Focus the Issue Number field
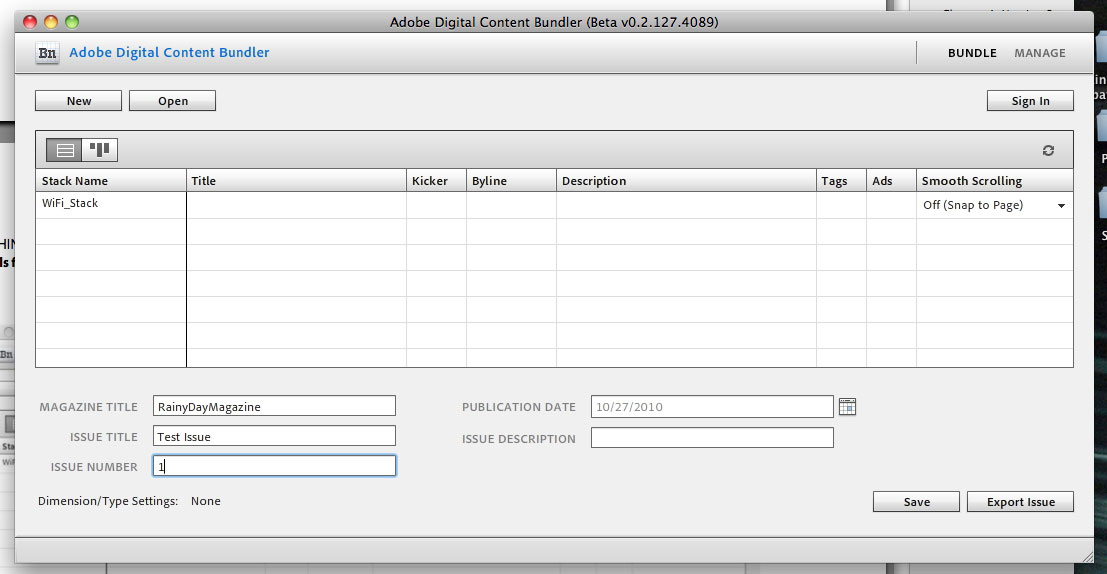The image size is (1107, 574). point(274,466)
